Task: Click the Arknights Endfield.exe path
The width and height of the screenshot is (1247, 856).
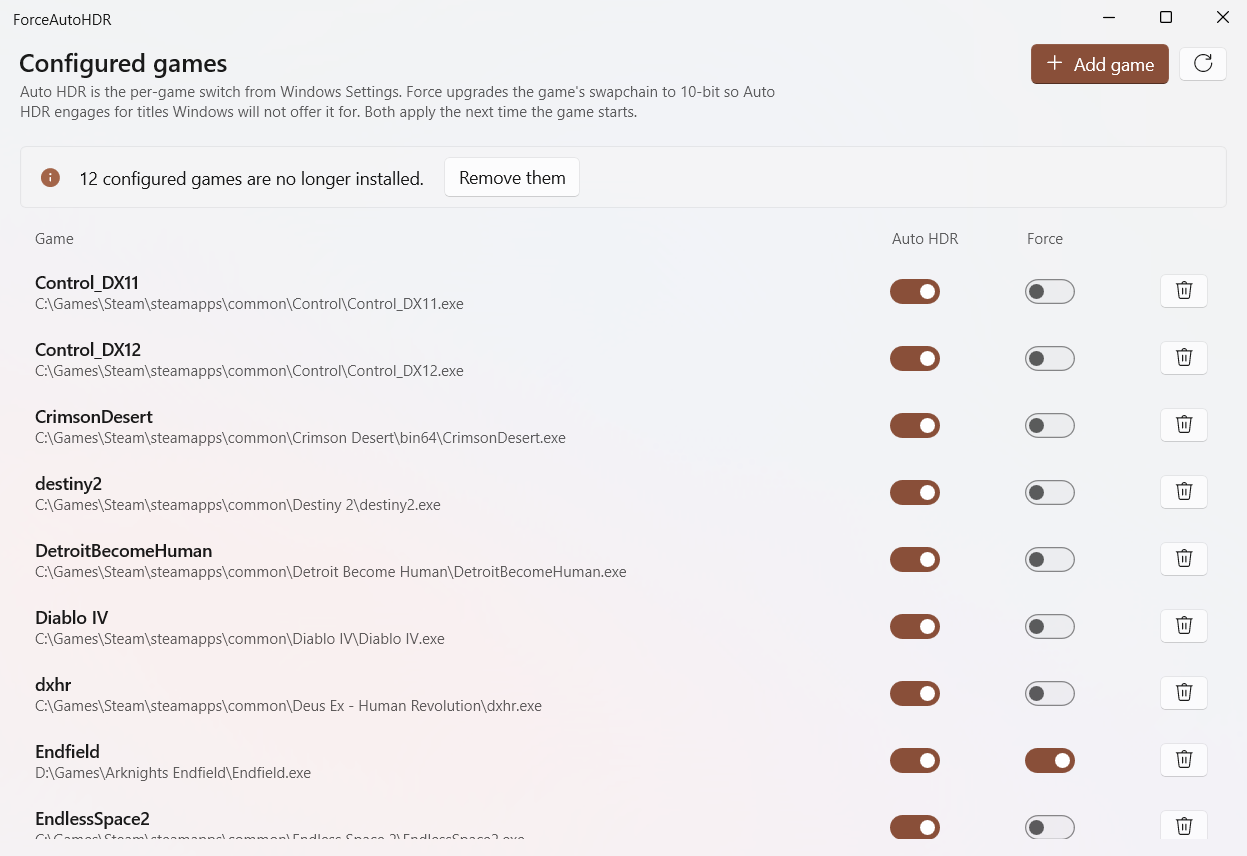Action: (x=173, y=773)
